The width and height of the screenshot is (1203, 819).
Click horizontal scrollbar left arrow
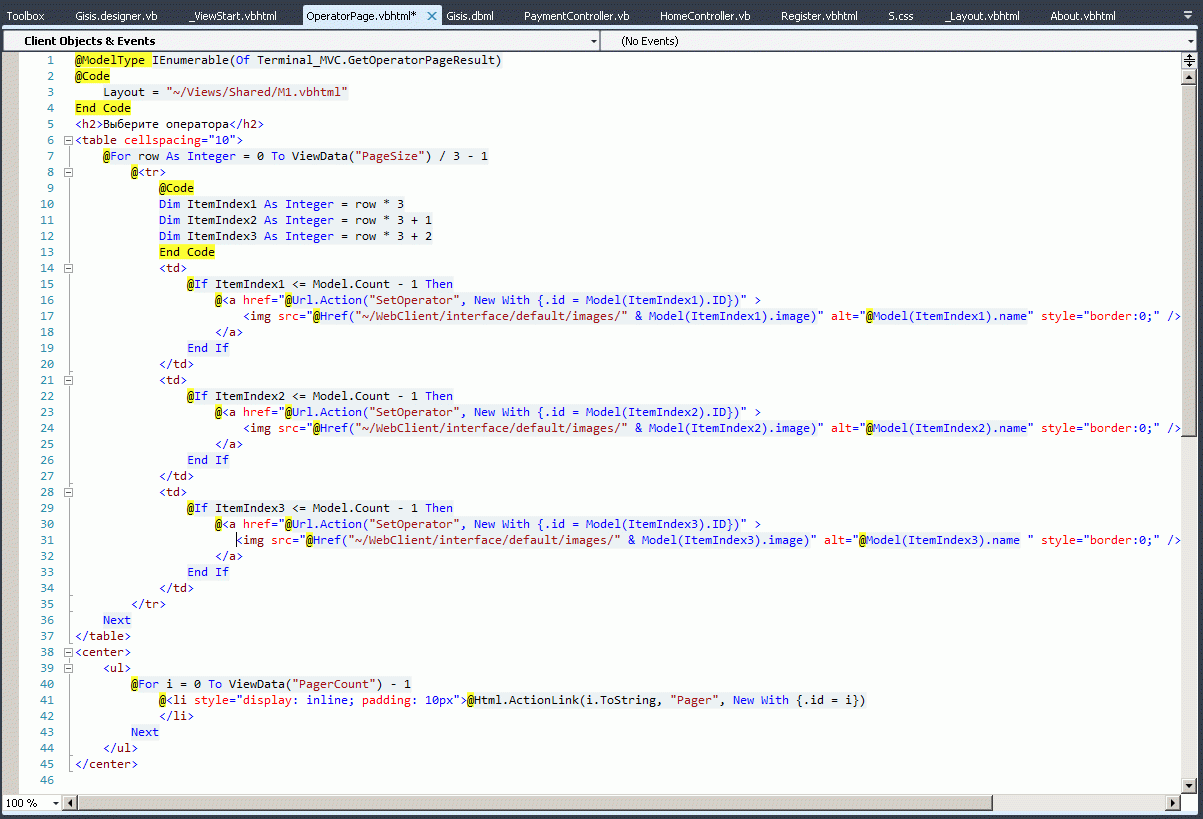pyautogui.click(x=69, y=803)
